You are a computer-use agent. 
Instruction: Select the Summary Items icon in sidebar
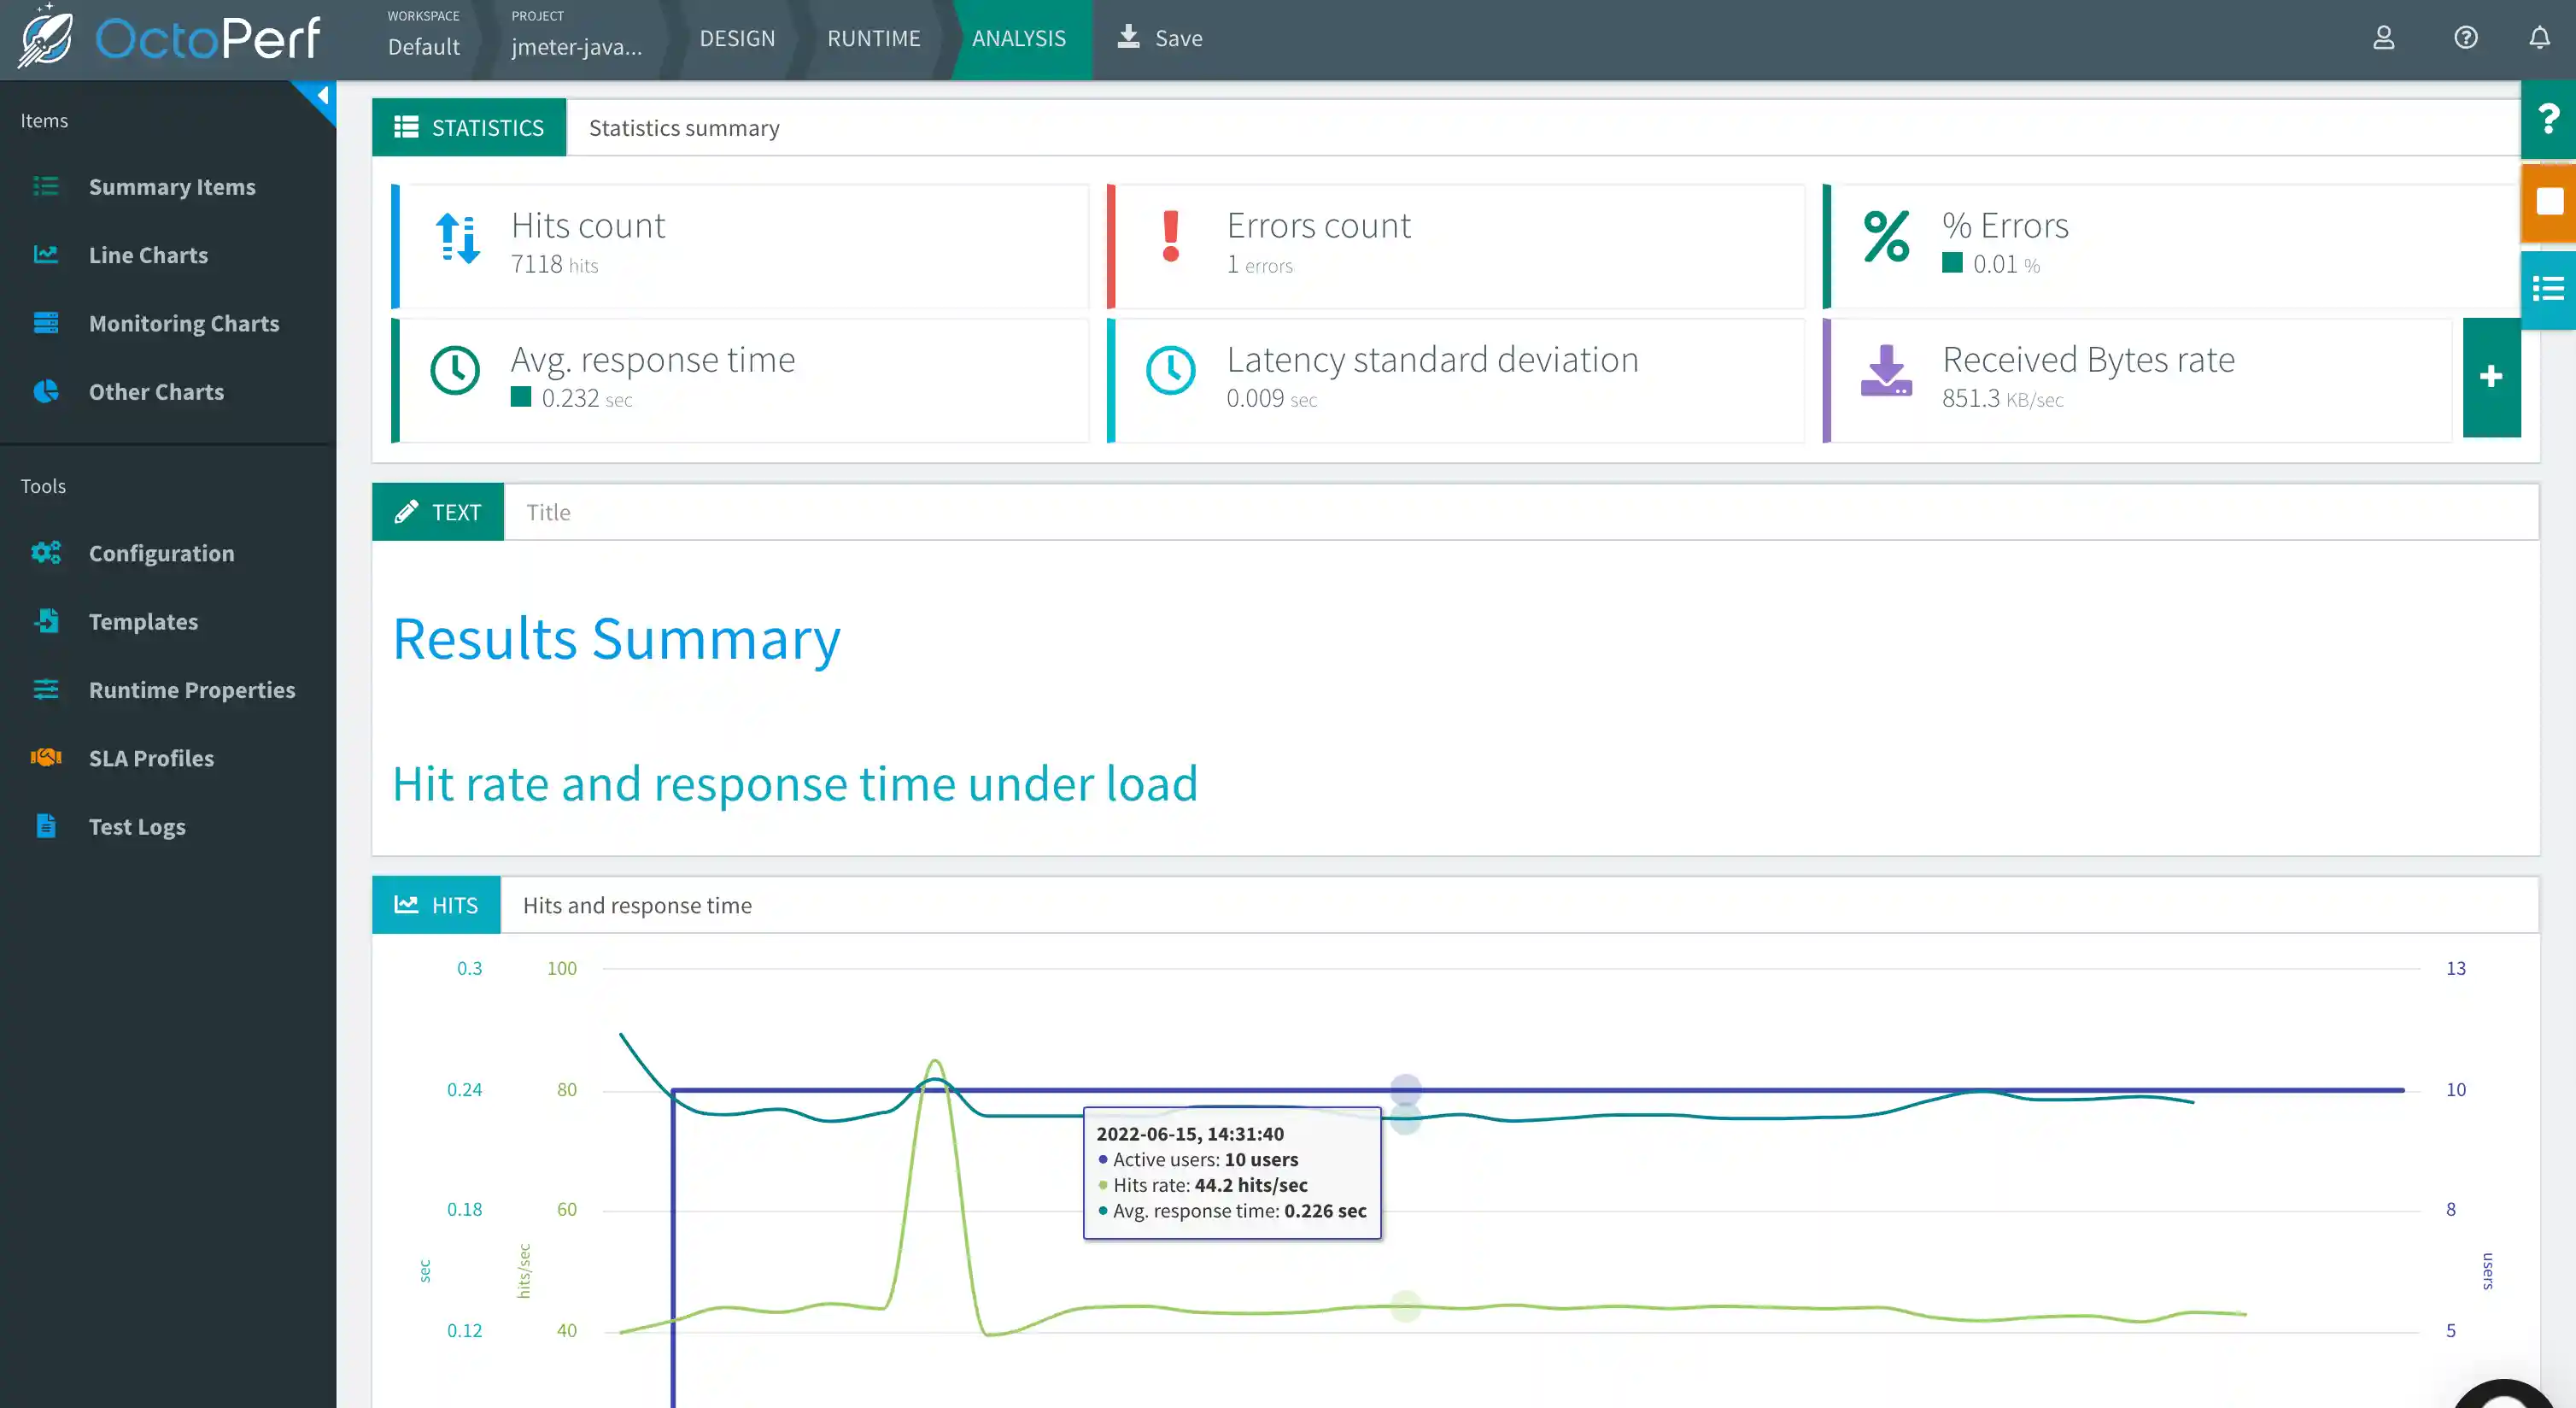(45, 187)
